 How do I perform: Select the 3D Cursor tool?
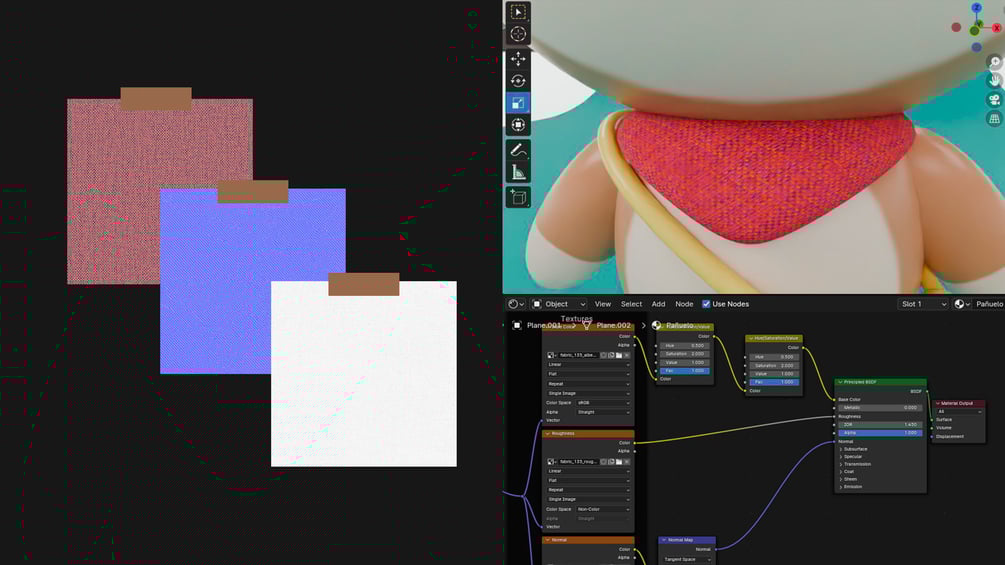pyautogui.click(x=518, y=34)
